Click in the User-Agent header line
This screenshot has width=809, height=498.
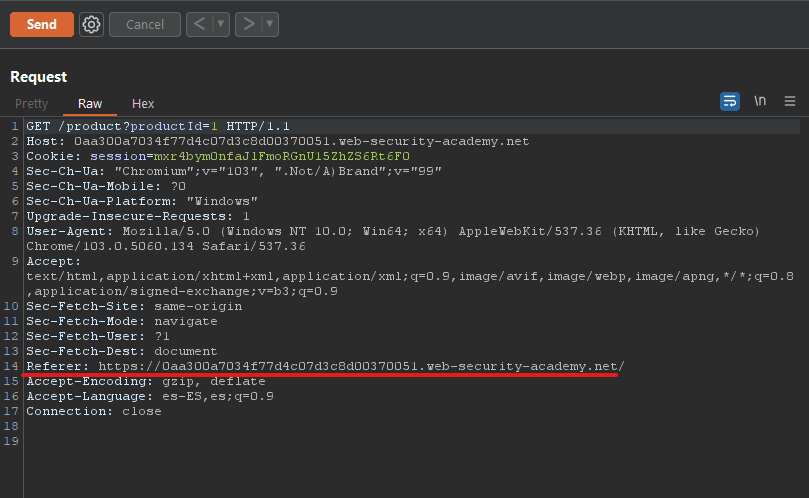[x=300, y=232]
